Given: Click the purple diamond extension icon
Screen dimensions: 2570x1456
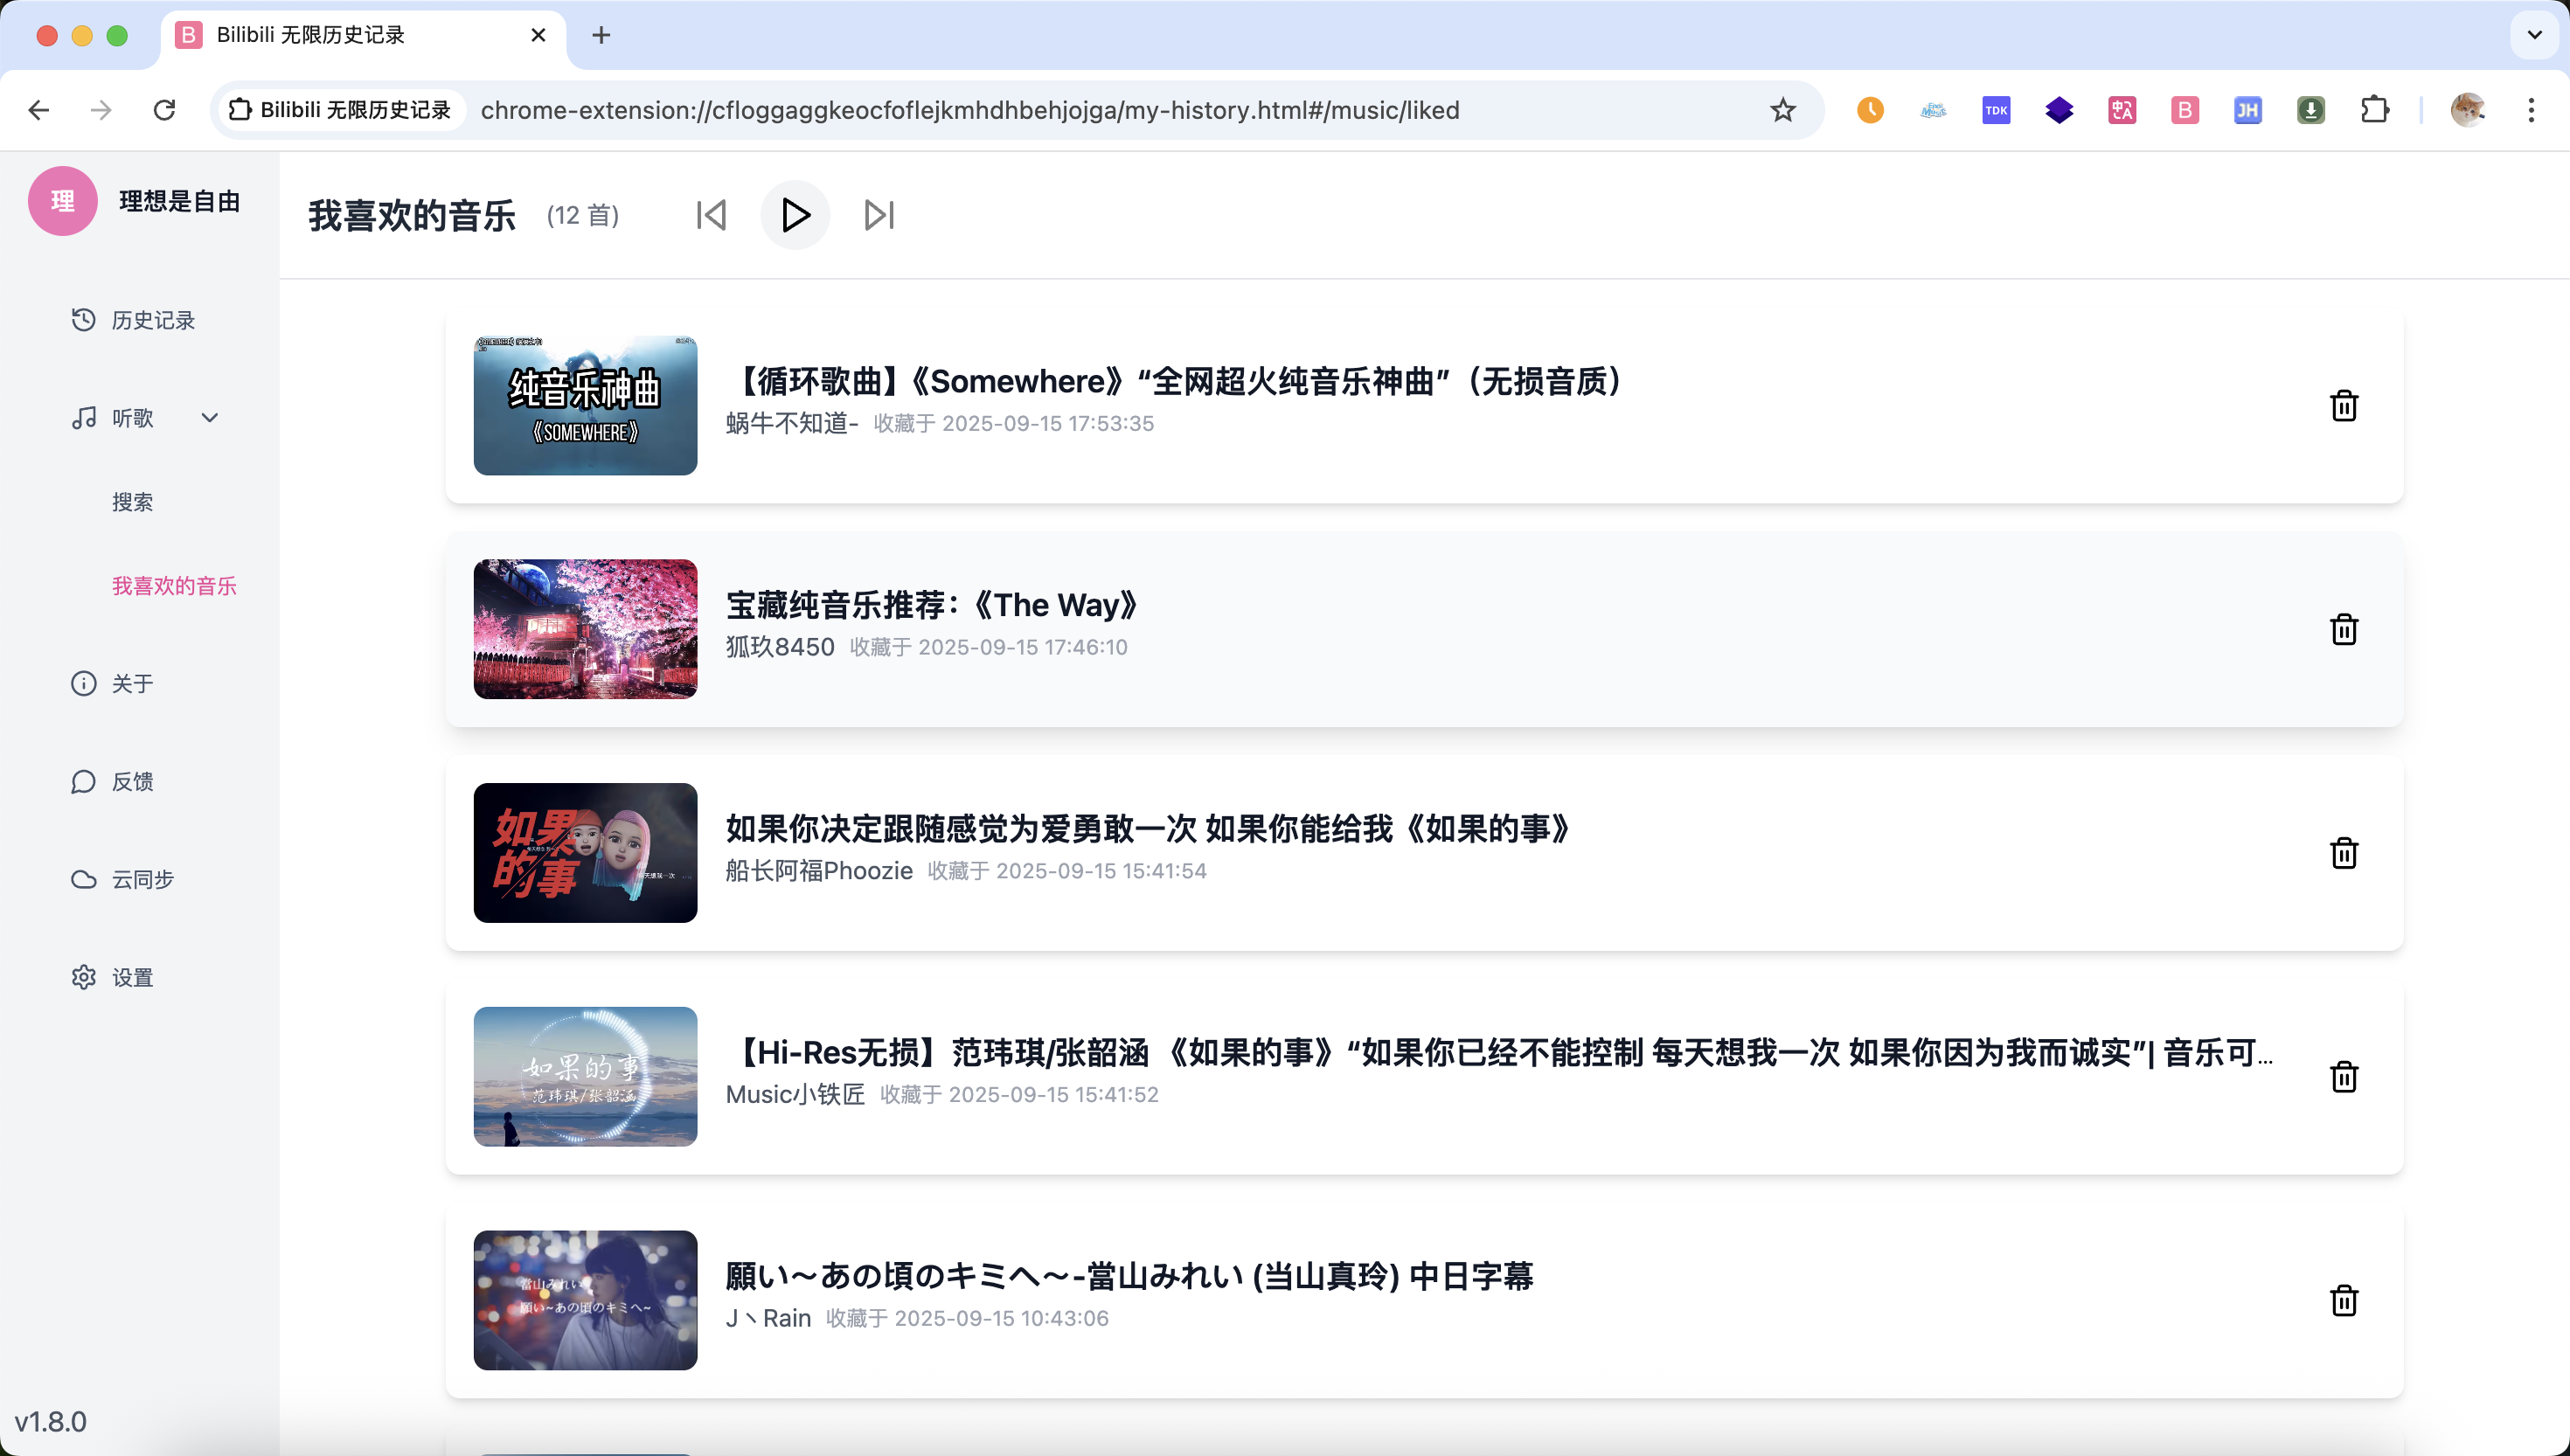Looking at the screenshot, I should [2059, 110].
